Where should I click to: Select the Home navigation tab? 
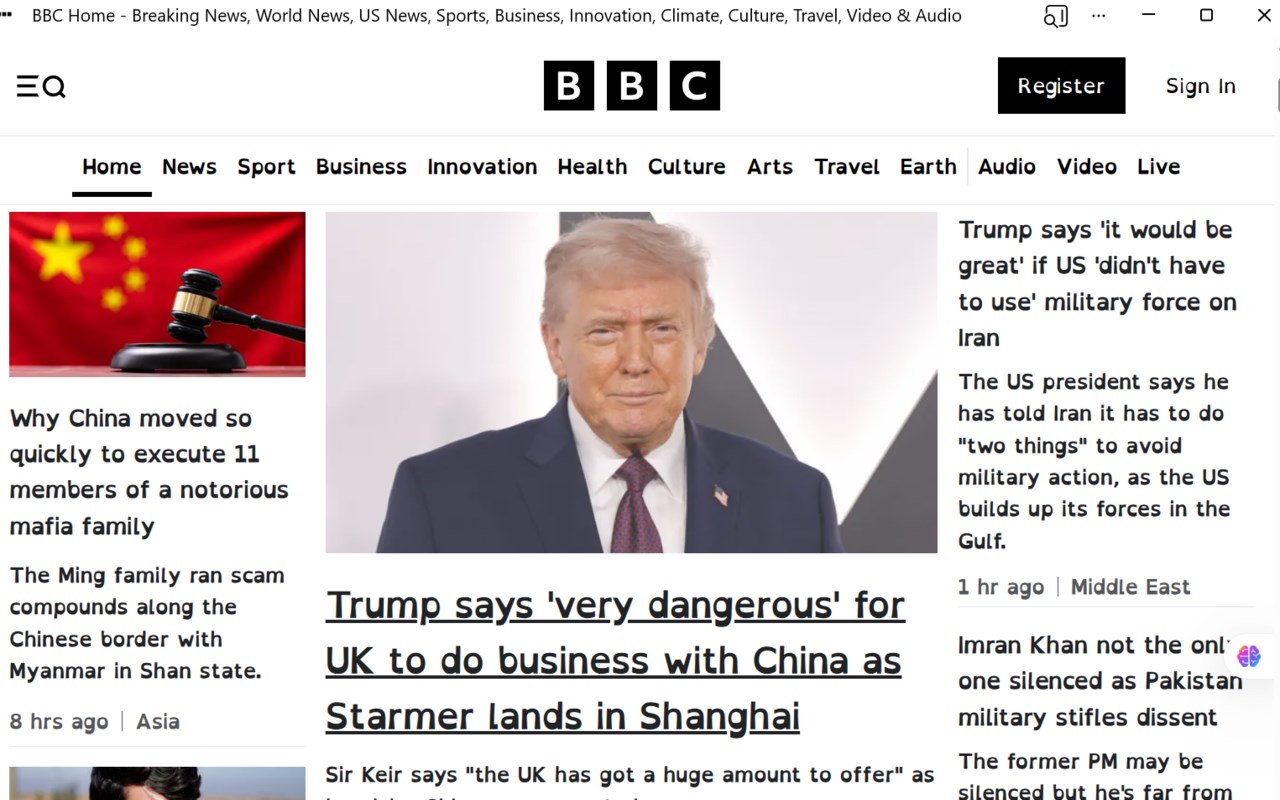coord(112,167)
